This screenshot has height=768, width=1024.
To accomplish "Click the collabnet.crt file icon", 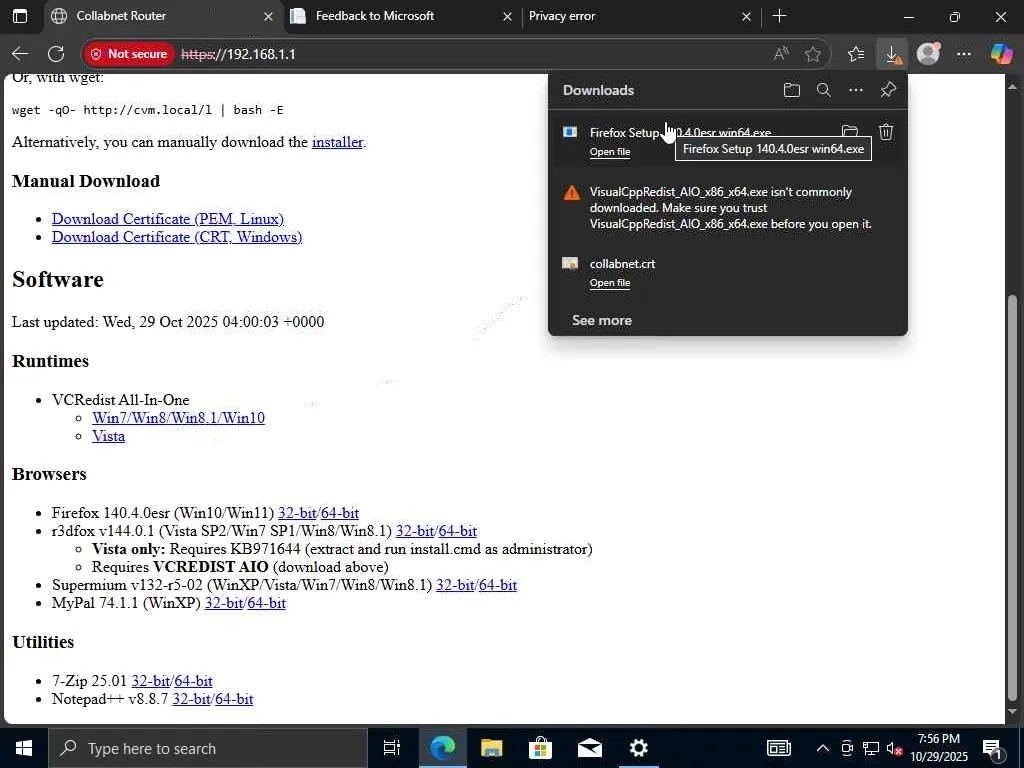I will 570,264.
